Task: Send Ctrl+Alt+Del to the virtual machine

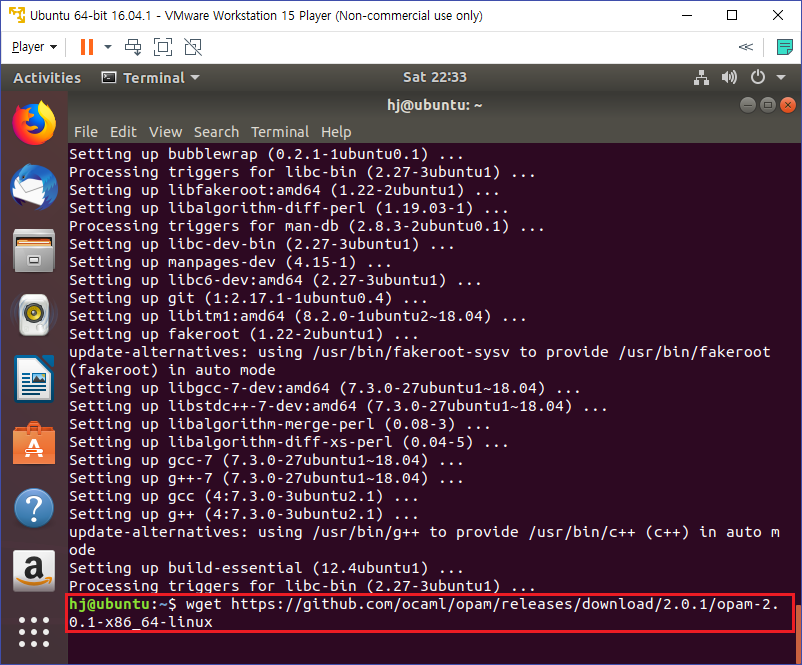Action: click(x=133, y=47)
